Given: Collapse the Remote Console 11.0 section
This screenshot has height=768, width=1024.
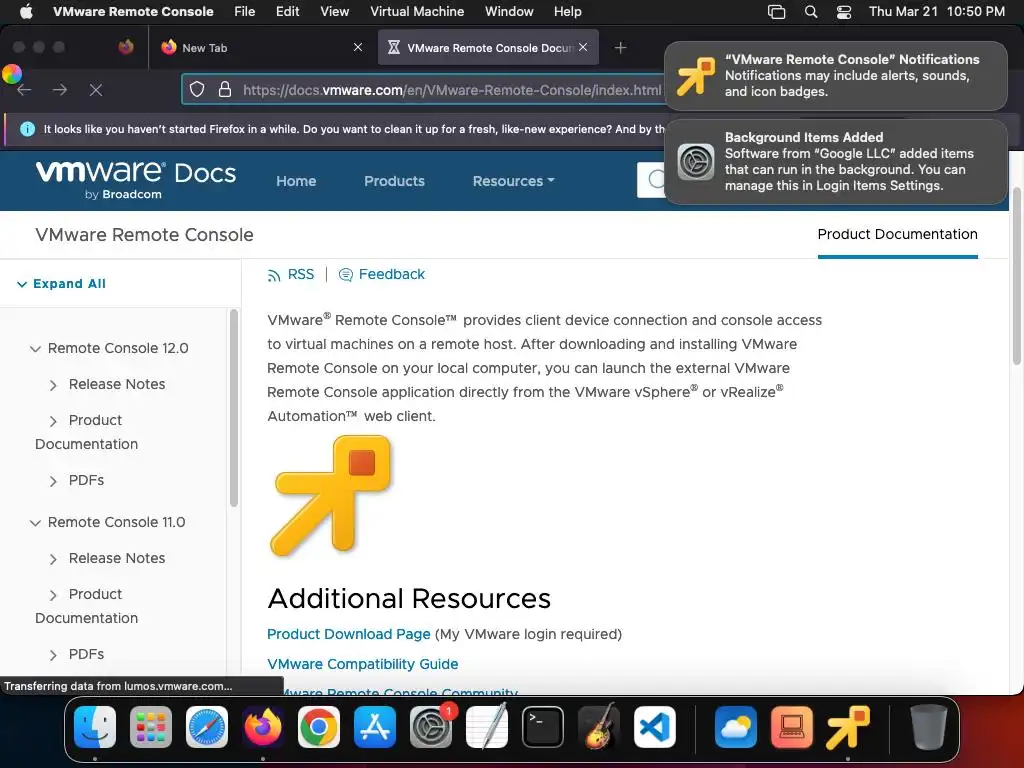Looking at the screenshot, I should click(x=35, y=522).
